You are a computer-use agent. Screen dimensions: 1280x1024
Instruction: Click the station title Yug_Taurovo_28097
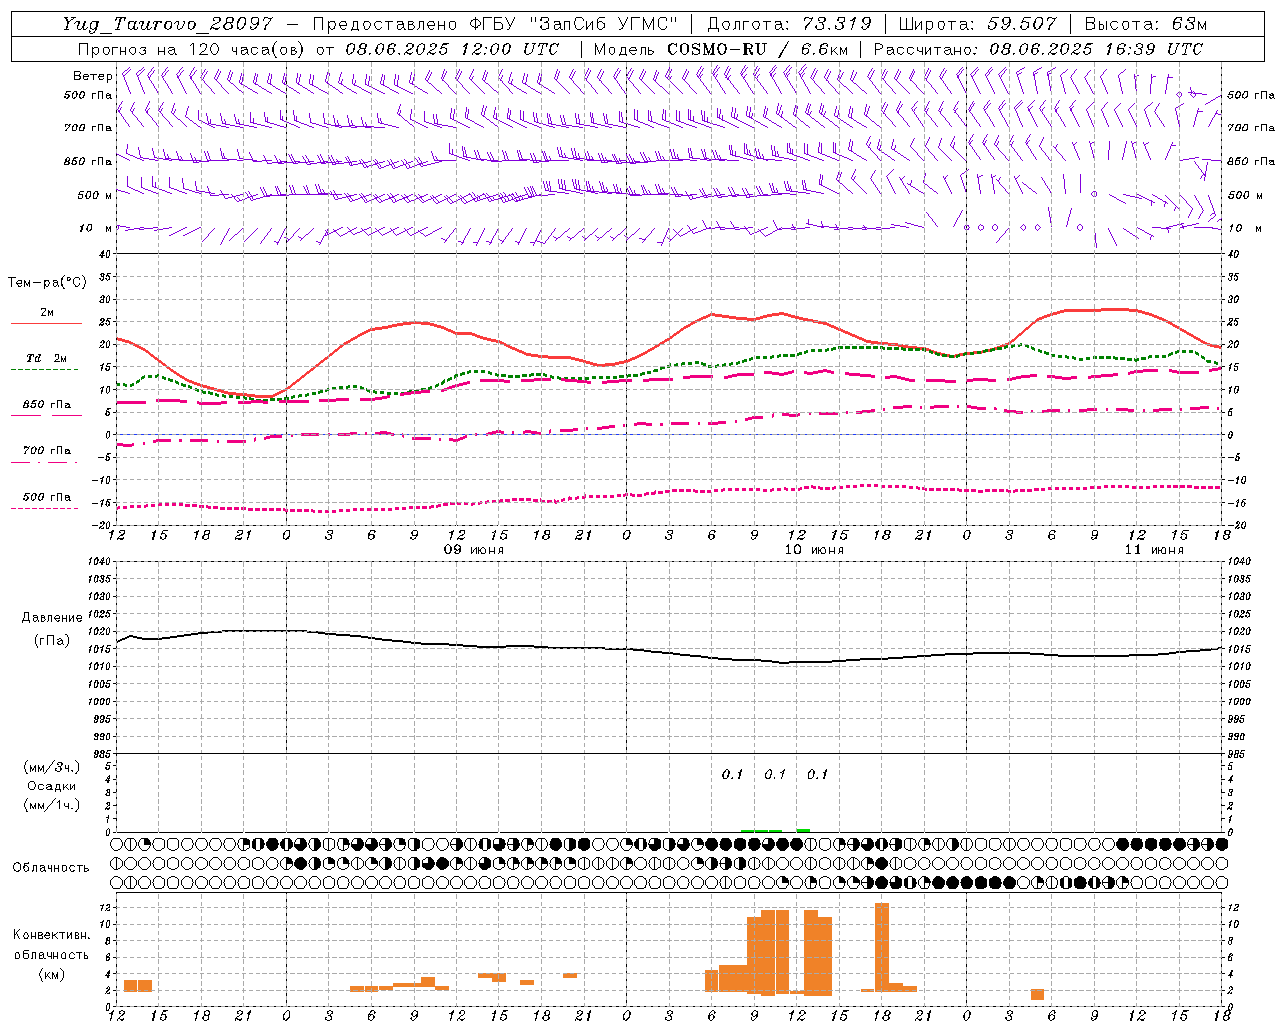point(167,24)
